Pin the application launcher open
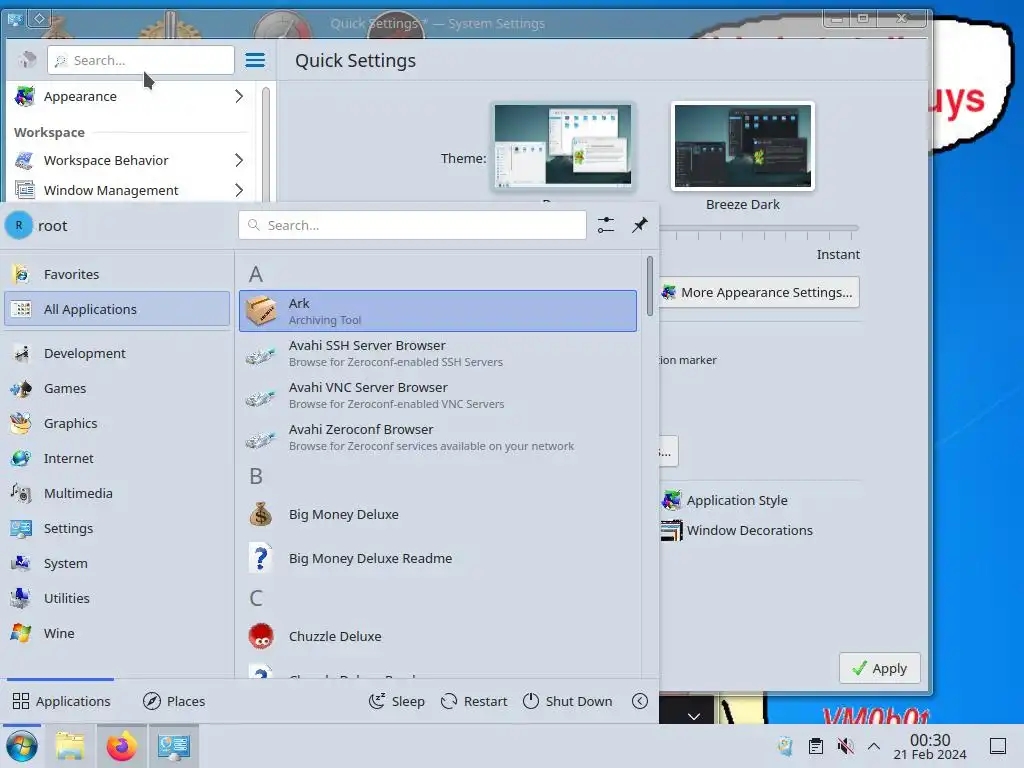This screenshot has width=1024, height=768. tap(640, 225)
